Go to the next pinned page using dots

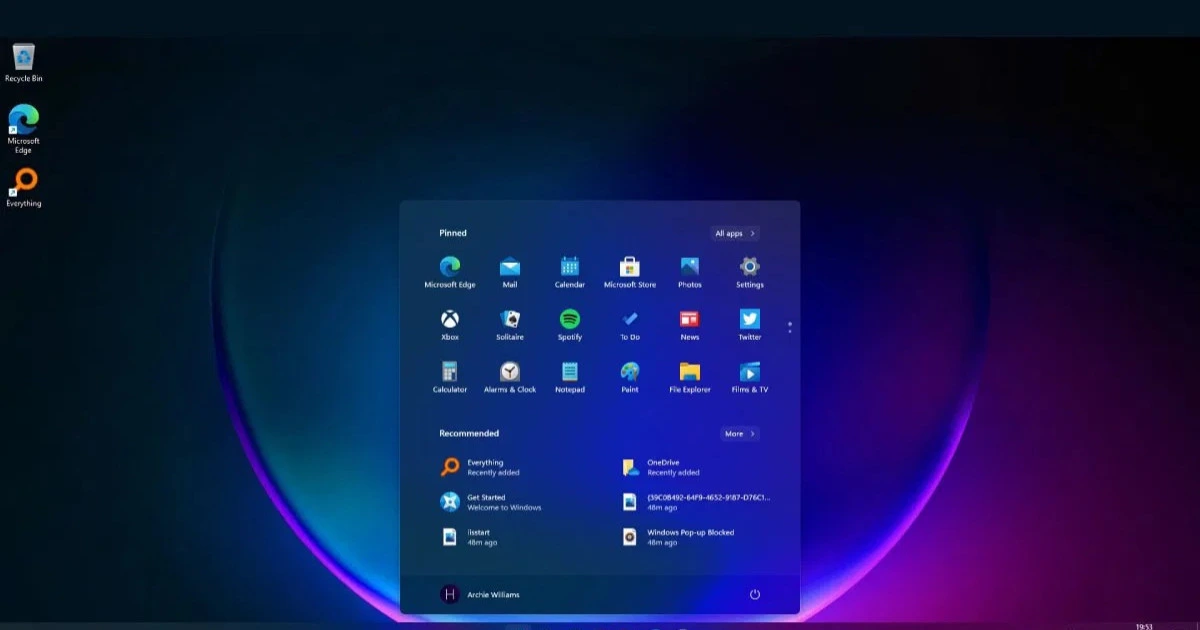790,327
